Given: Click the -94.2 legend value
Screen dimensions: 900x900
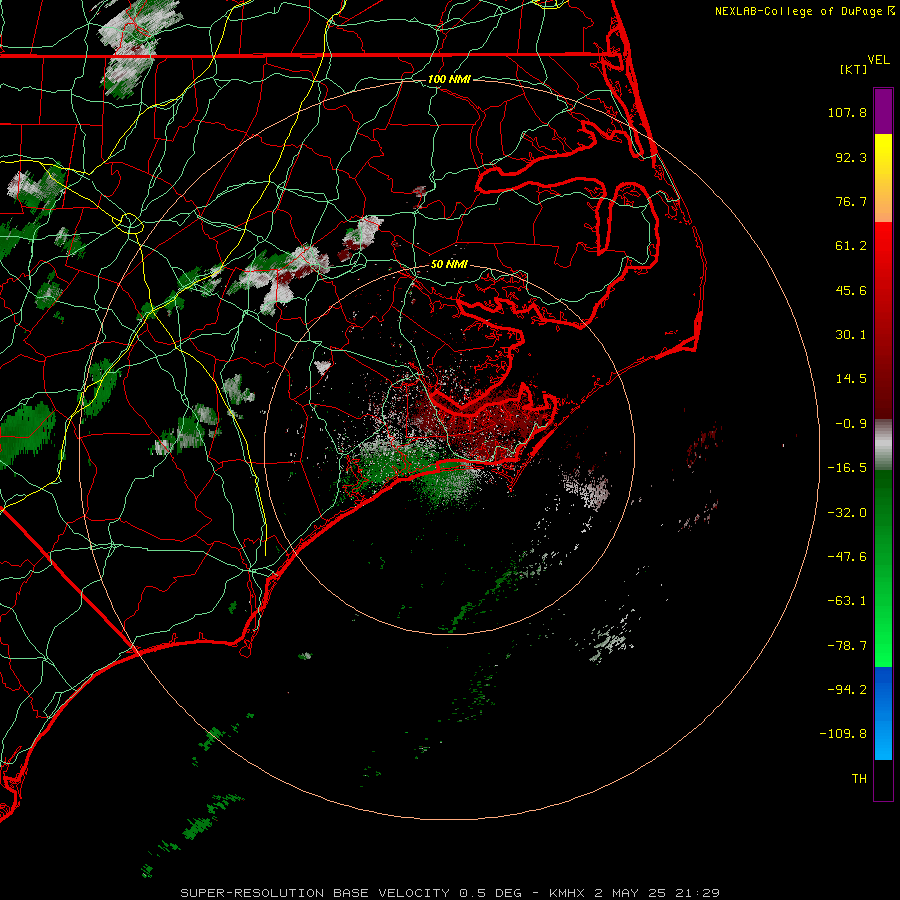Looking at the screenshot, I should click(847, 690).
